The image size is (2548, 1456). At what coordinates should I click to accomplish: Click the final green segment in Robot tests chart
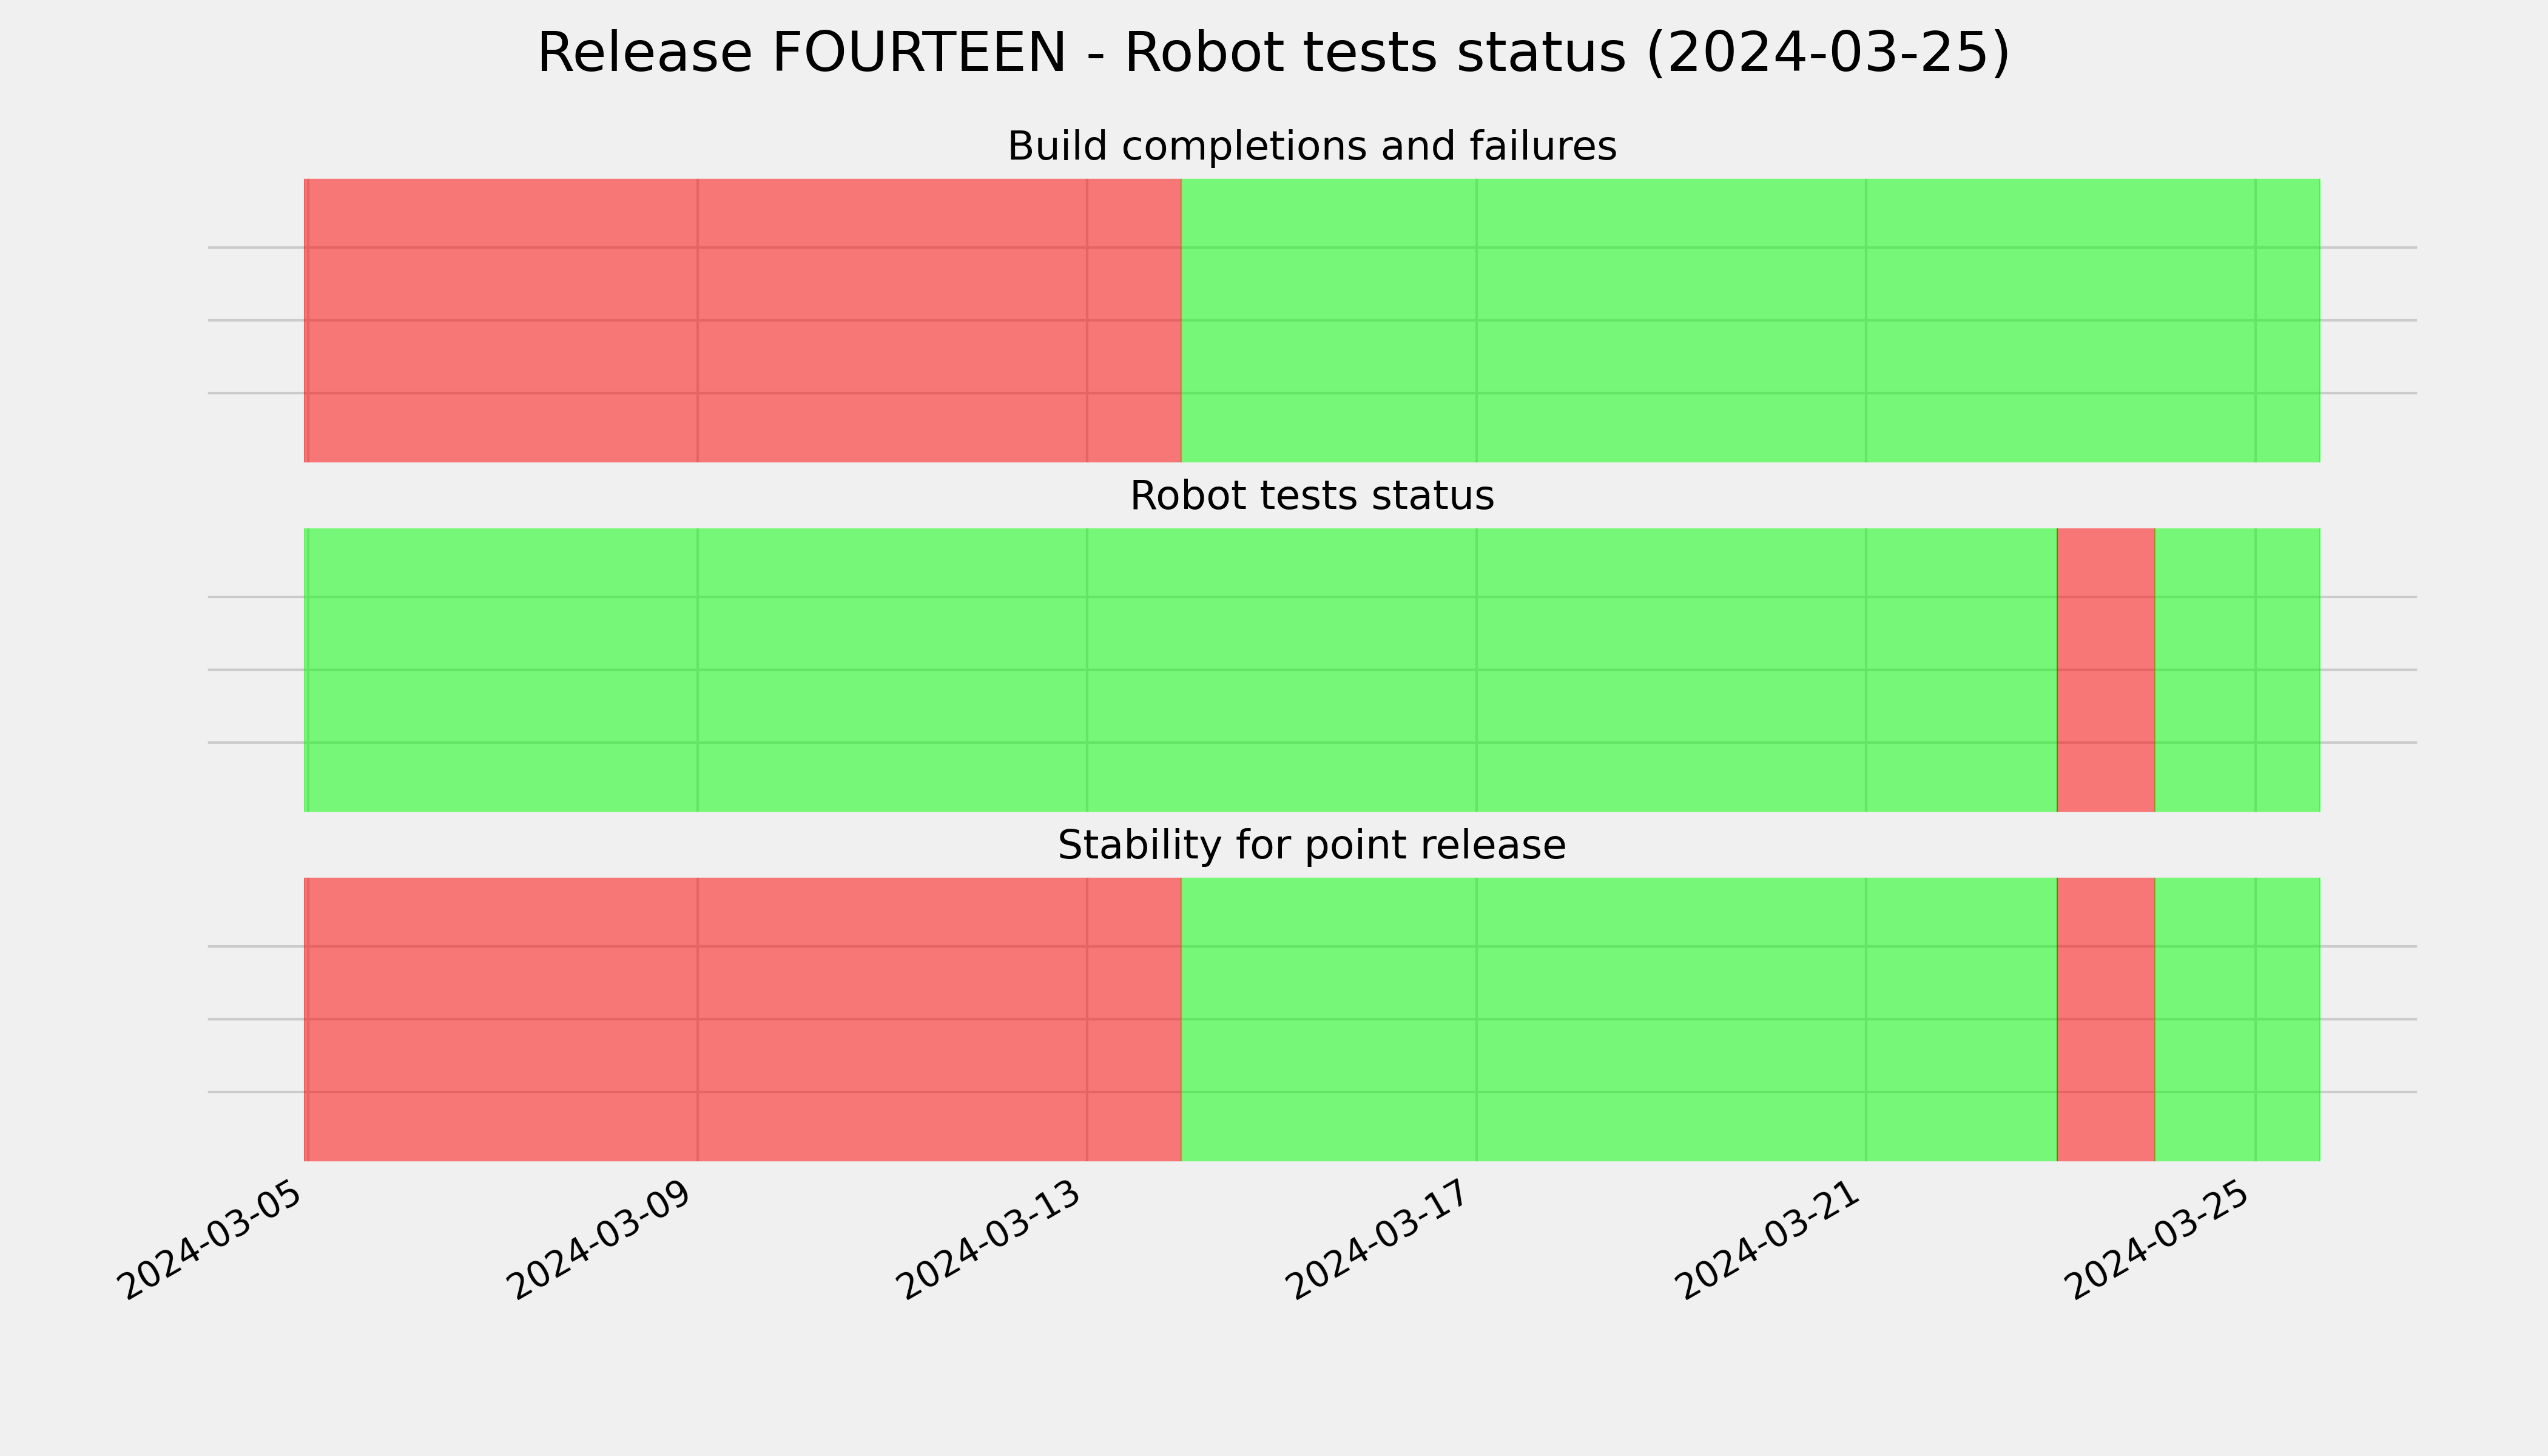pyautogui.click(x=2237, y=670)
